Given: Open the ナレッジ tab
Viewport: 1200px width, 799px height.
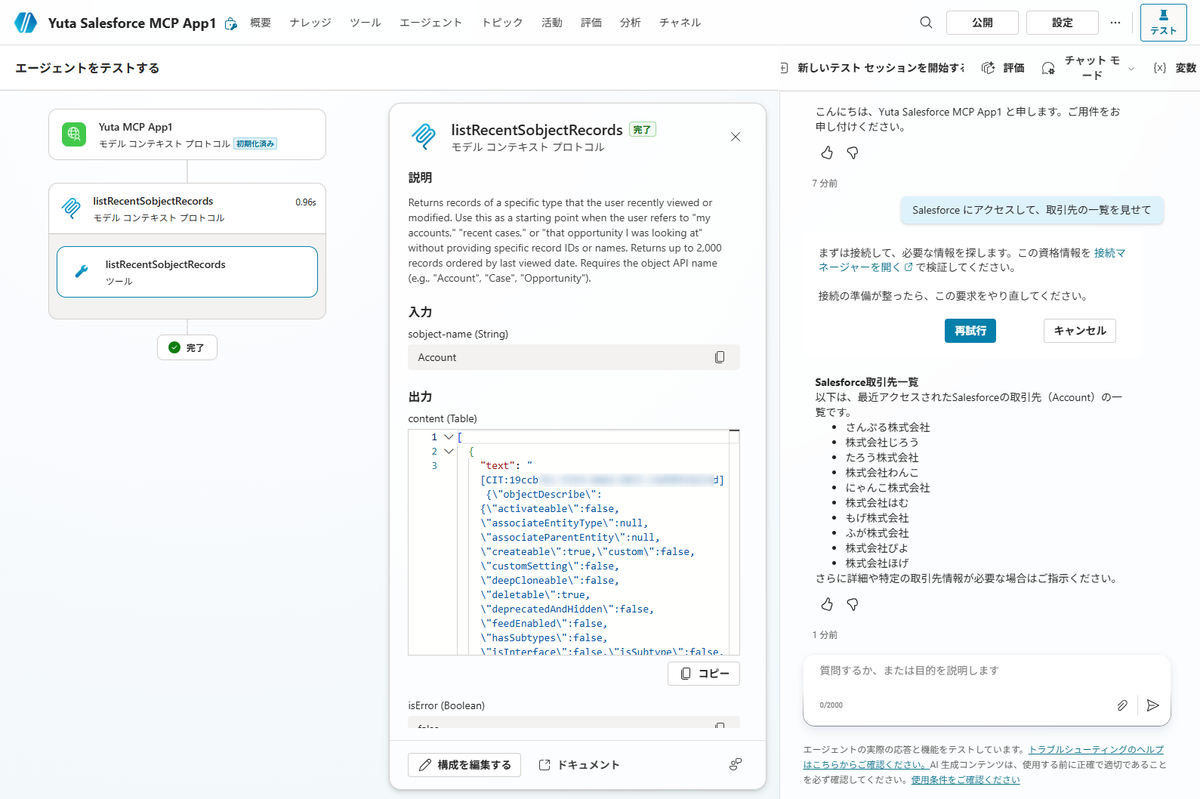Looking at the screenshot, I should point(310,23).
